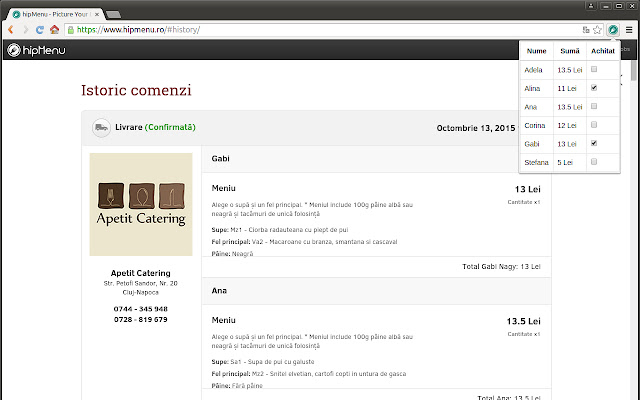The image size is (640, 400).
Task: Click Total Gabi Nagy: 13 Lei
Action: (x=501, y=267)
